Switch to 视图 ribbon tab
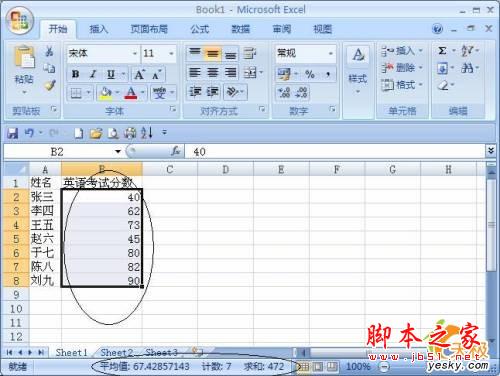Screen dimensions: 500x376 click(322, 29)
